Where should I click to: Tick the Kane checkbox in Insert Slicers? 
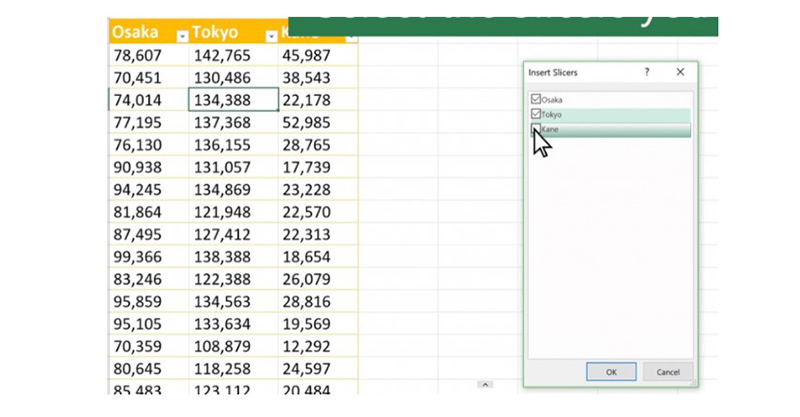coord(536,129)
